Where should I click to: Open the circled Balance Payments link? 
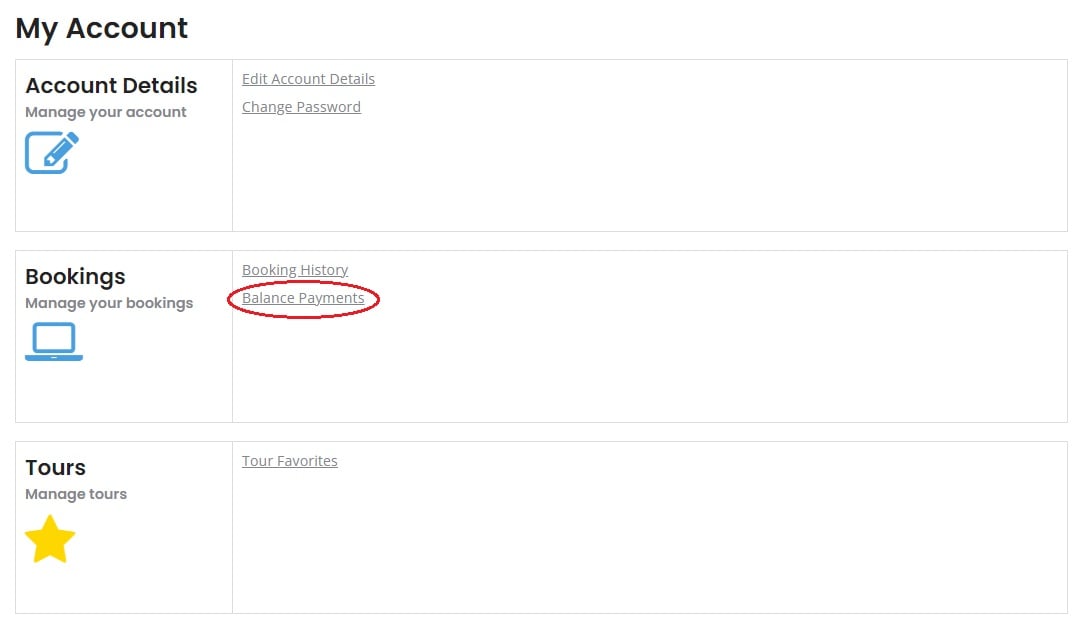click(303, 298)
